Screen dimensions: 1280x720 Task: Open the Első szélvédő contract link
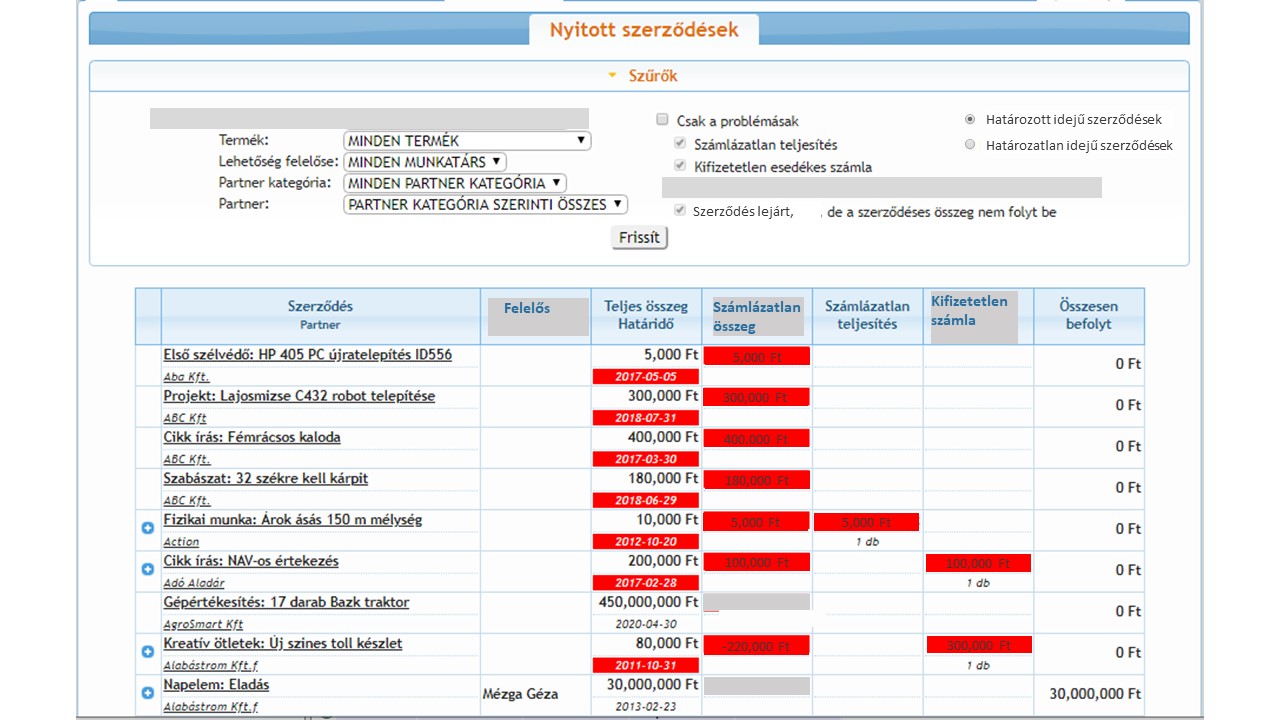[308, 355]
